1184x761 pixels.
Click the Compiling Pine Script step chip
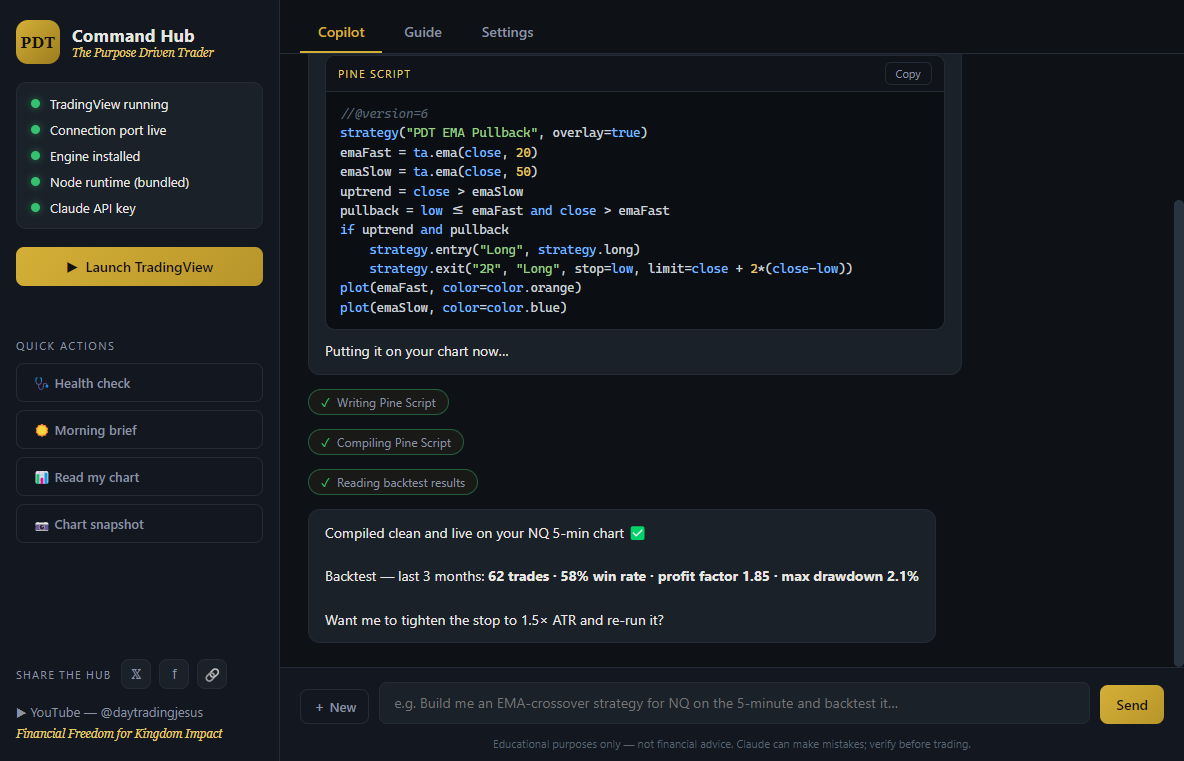[386, 442]
